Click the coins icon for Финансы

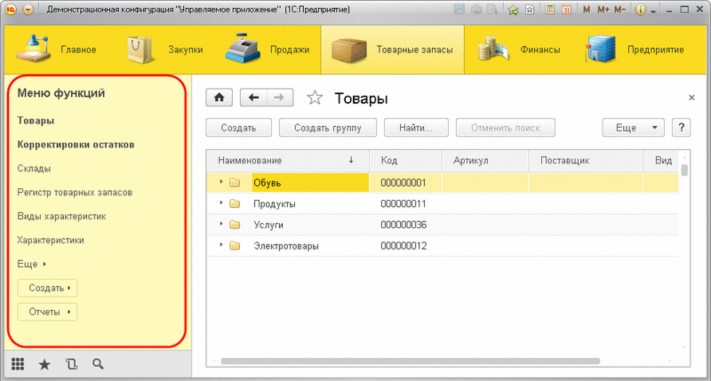coord(493,49)
